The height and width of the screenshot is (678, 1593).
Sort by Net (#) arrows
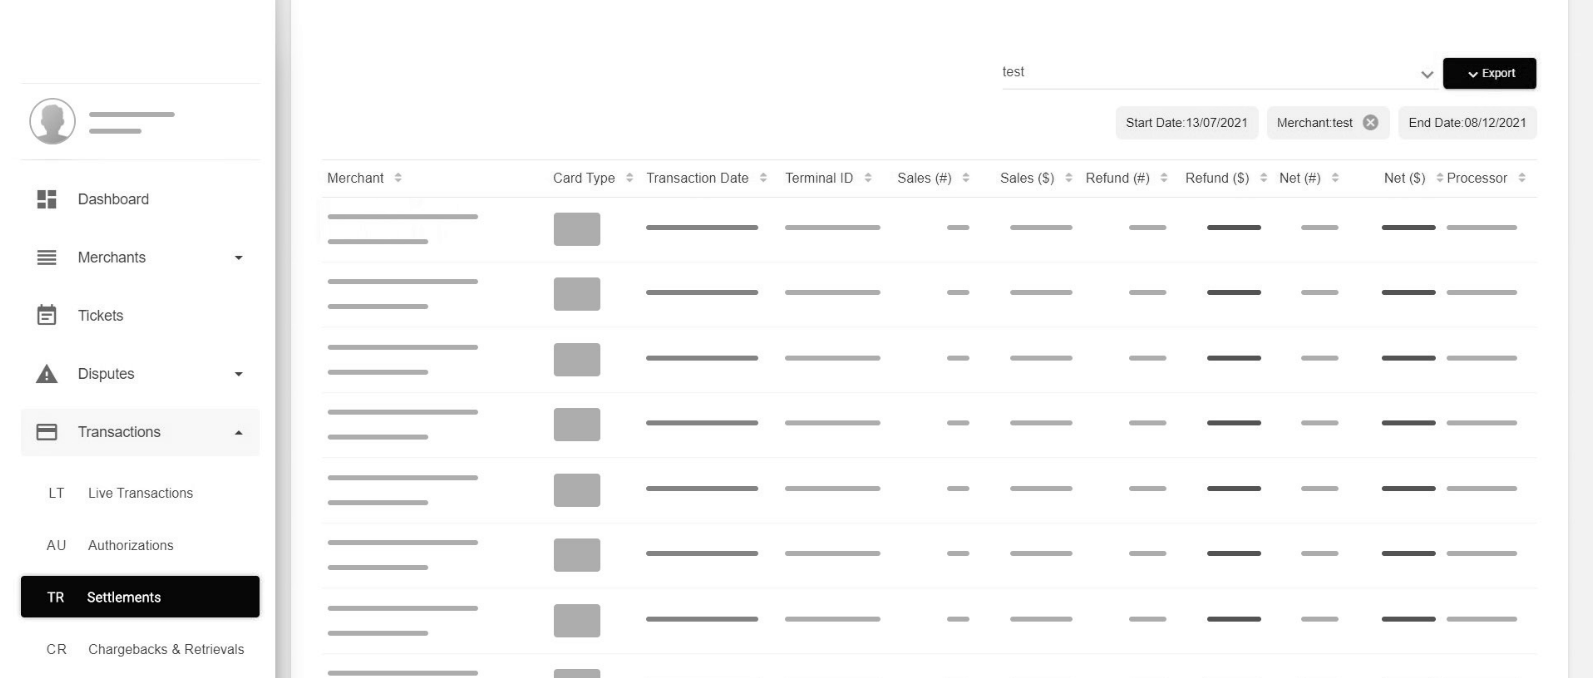[x=1335, y=178]
